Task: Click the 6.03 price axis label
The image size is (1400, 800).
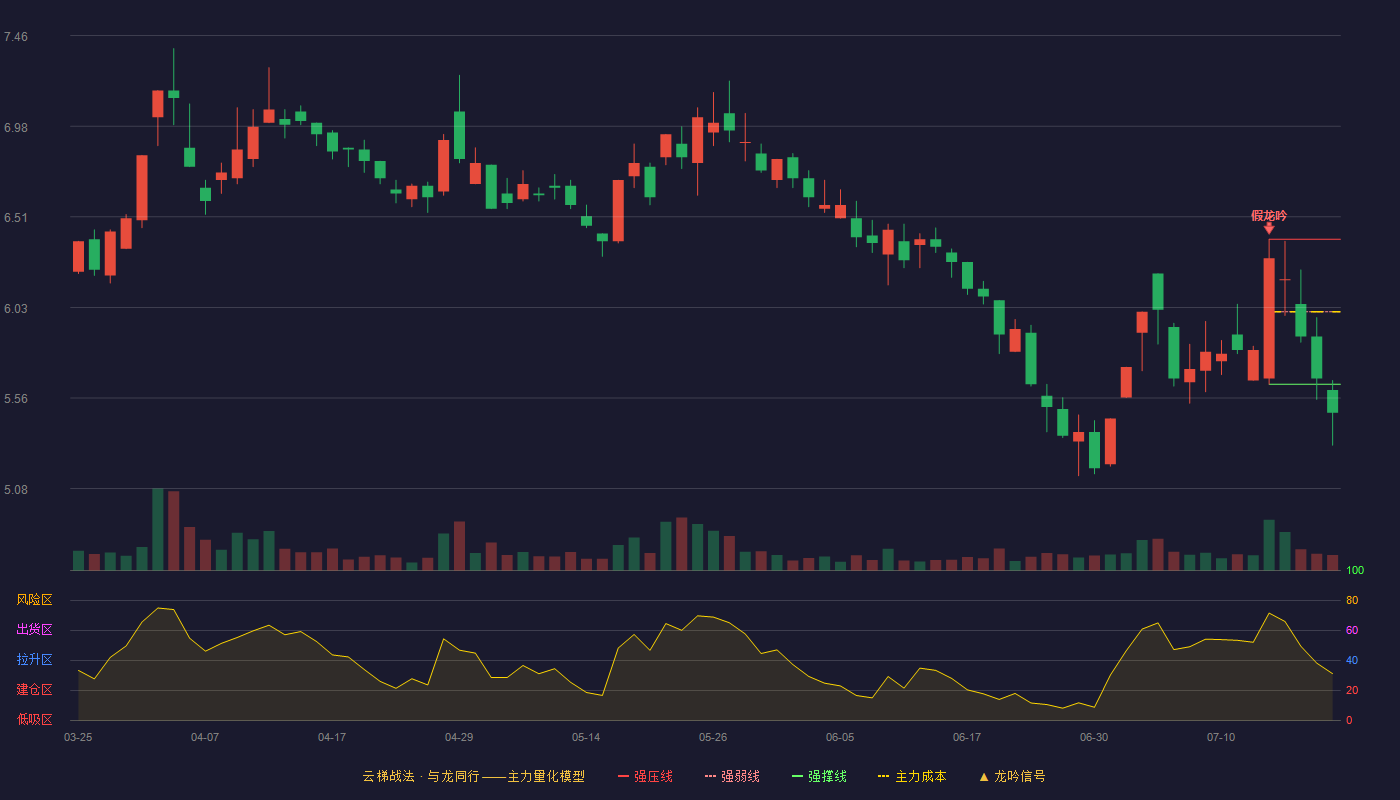Action: coord(16,309)
